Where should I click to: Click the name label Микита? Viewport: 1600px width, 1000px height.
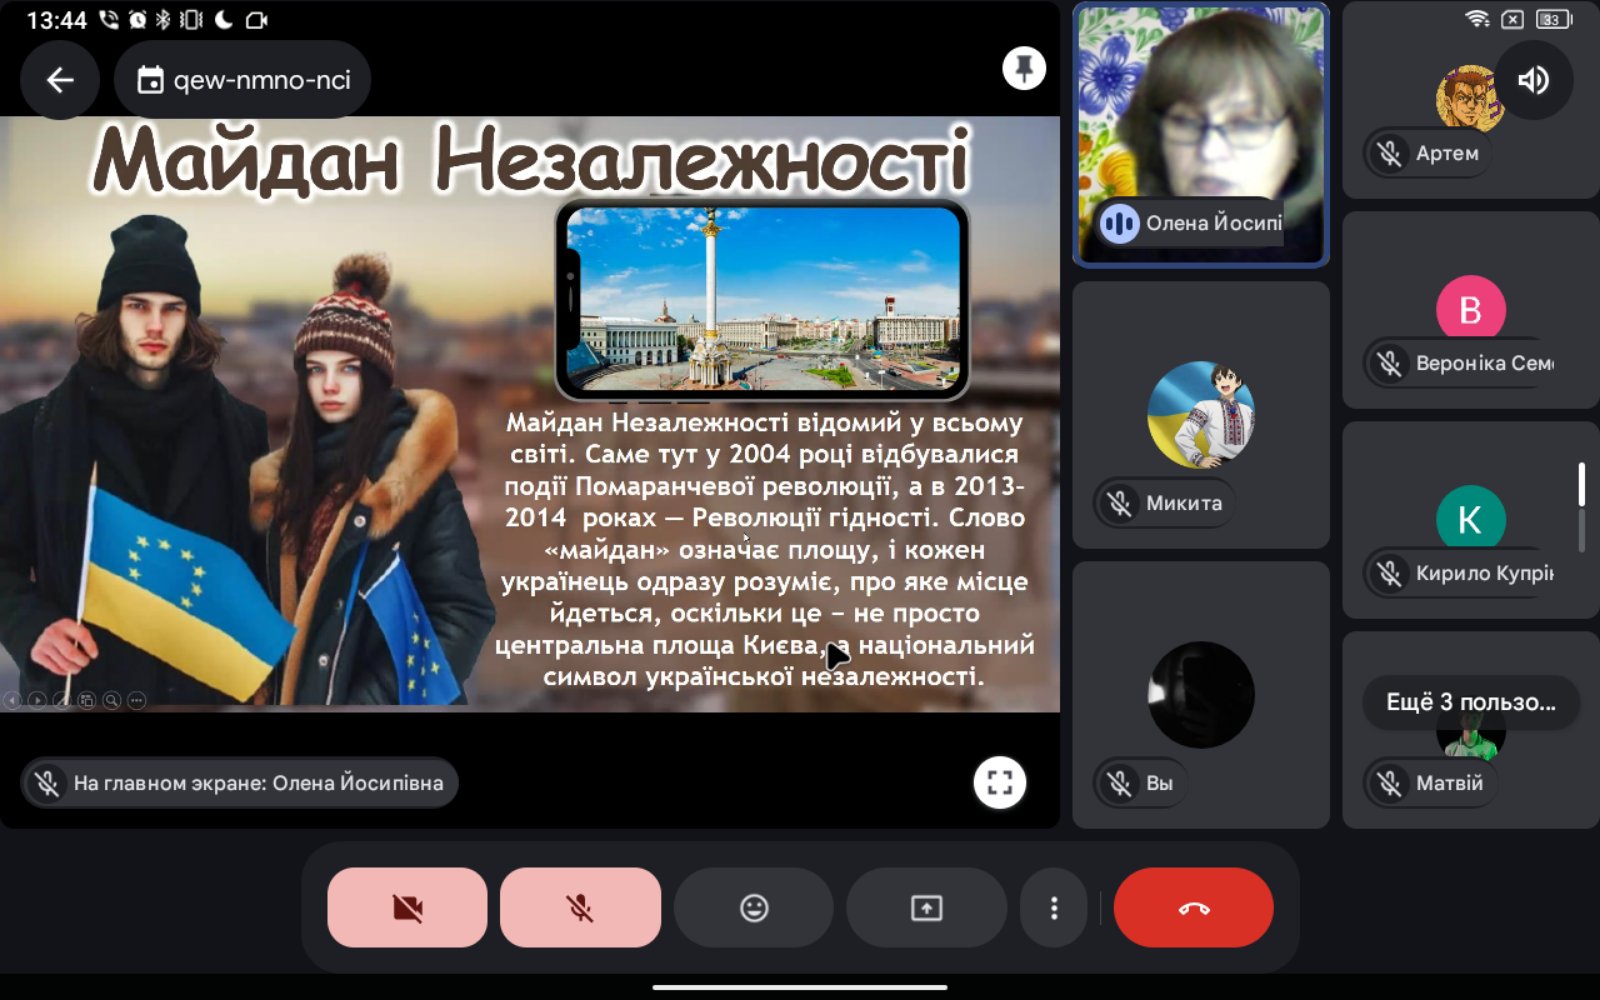[x=1184, y=503]
